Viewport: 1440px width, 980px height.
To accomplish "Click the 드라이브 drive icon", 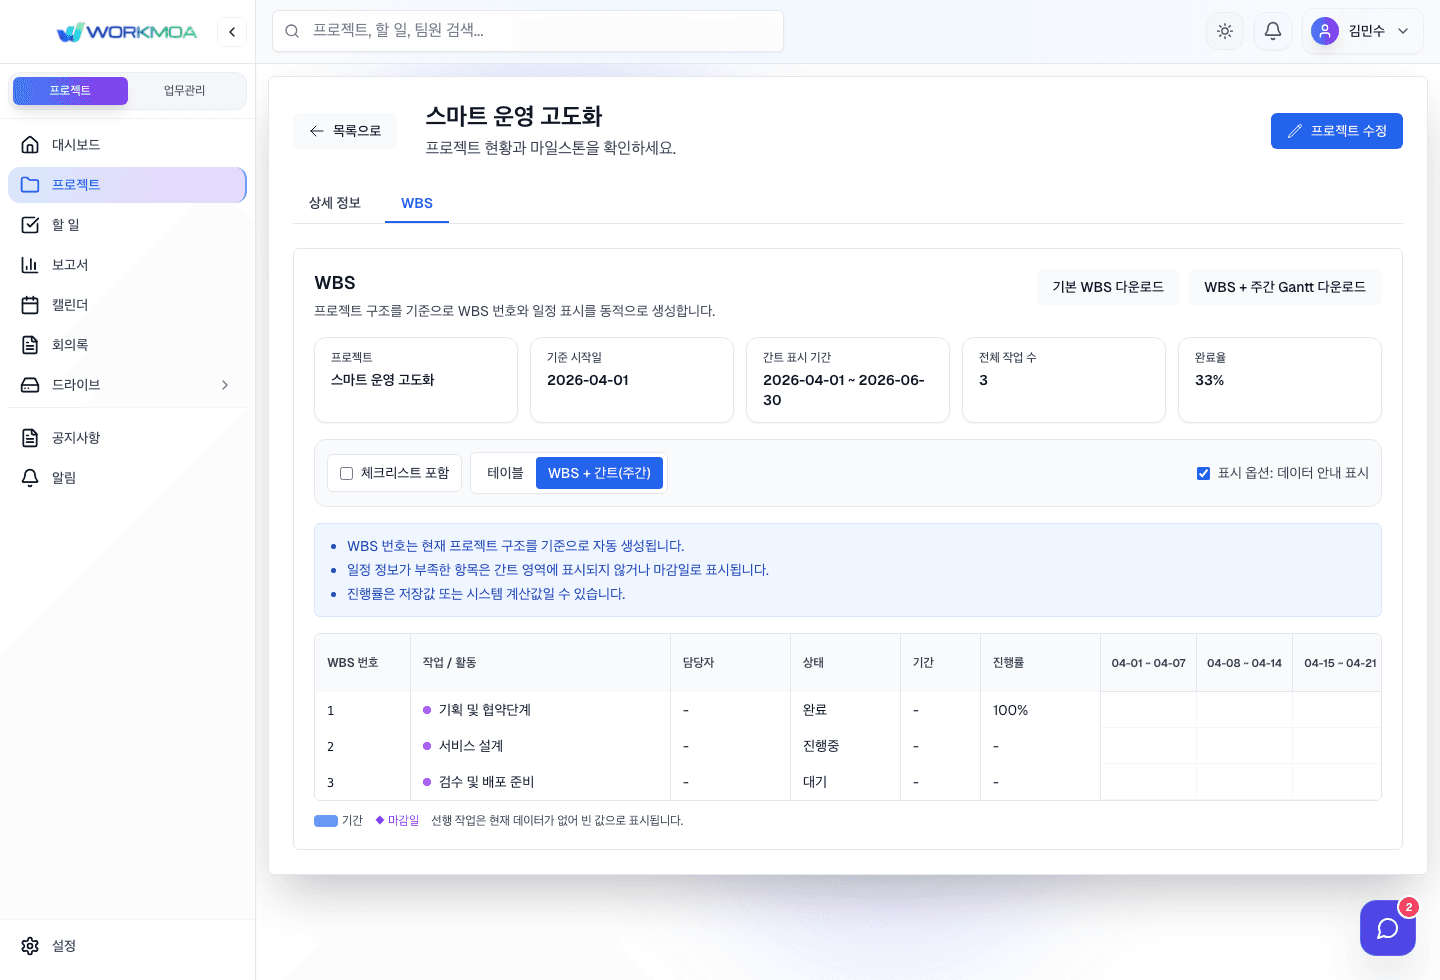I will (30, 385).
